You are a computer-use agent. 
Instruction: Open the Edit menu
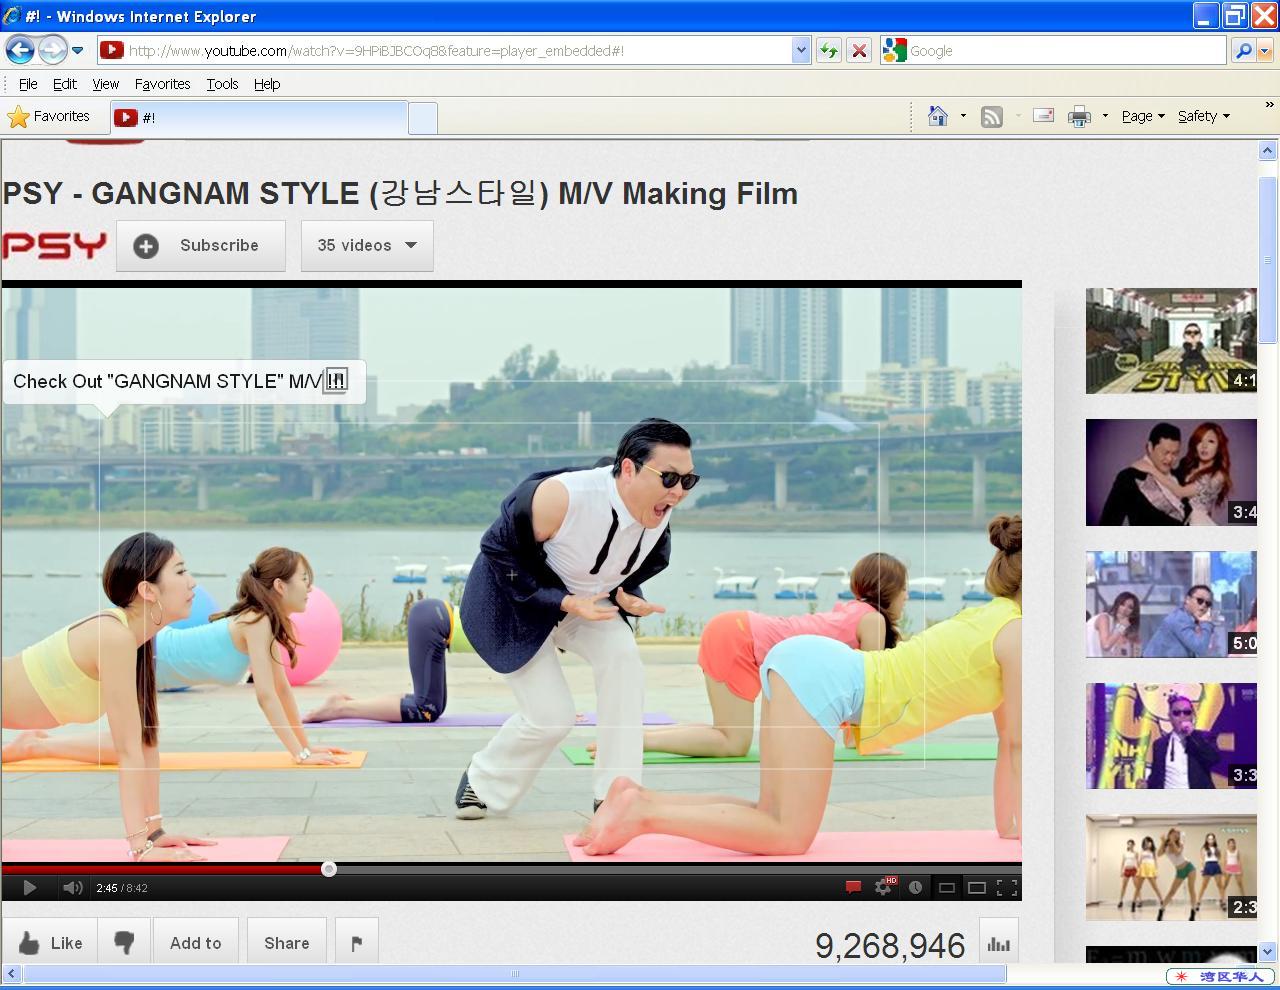[x=64, y=84]
